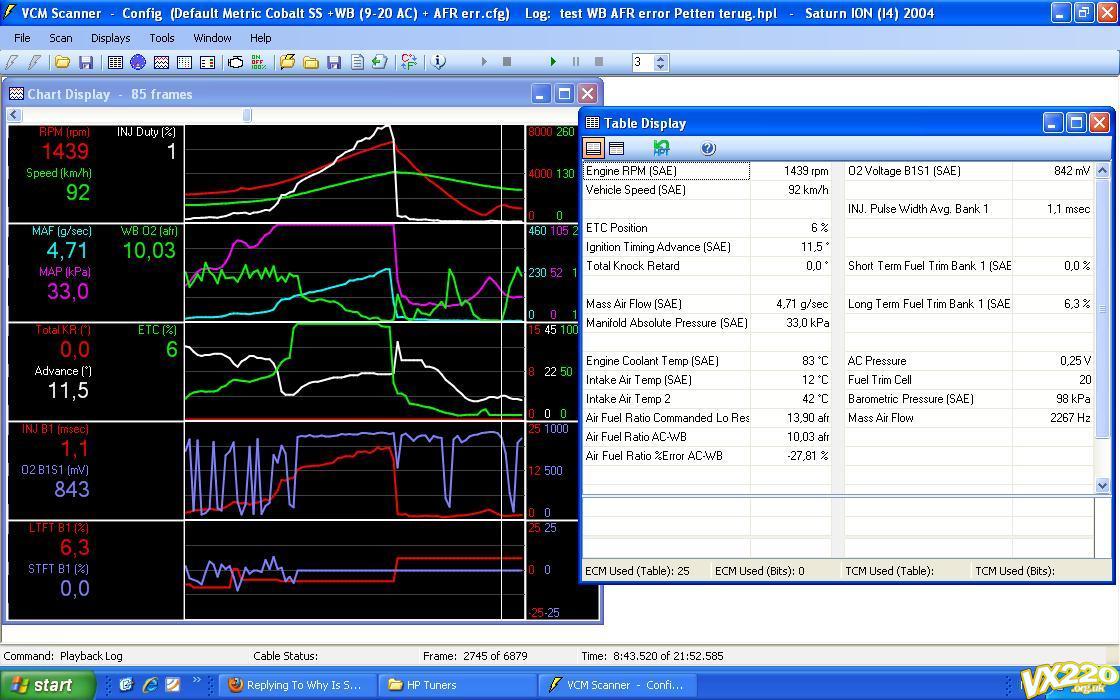Select the second table layout icon in Table Display
This screenshot has width=1120, height=700.
(x=616, y=148)
